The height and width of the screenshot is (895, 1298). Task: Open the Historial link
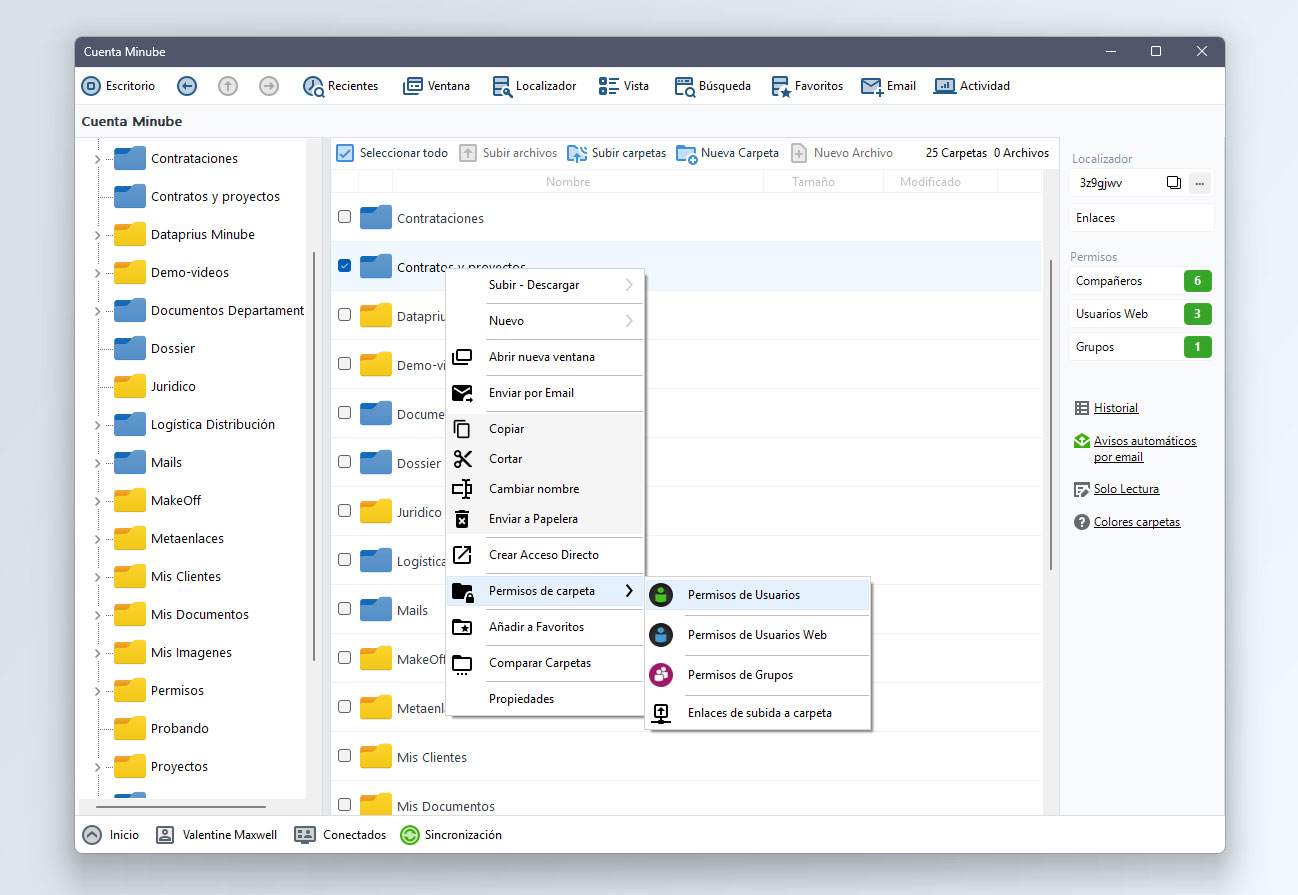pos(1115,408)
